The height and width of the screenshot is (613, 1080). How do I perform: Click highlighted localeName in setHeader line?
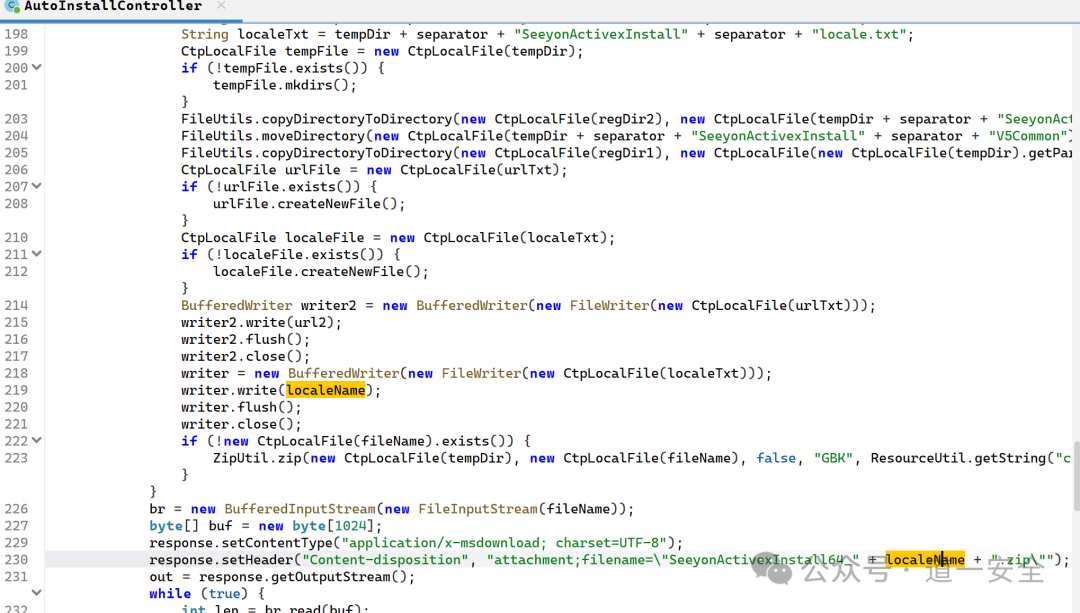925,559
